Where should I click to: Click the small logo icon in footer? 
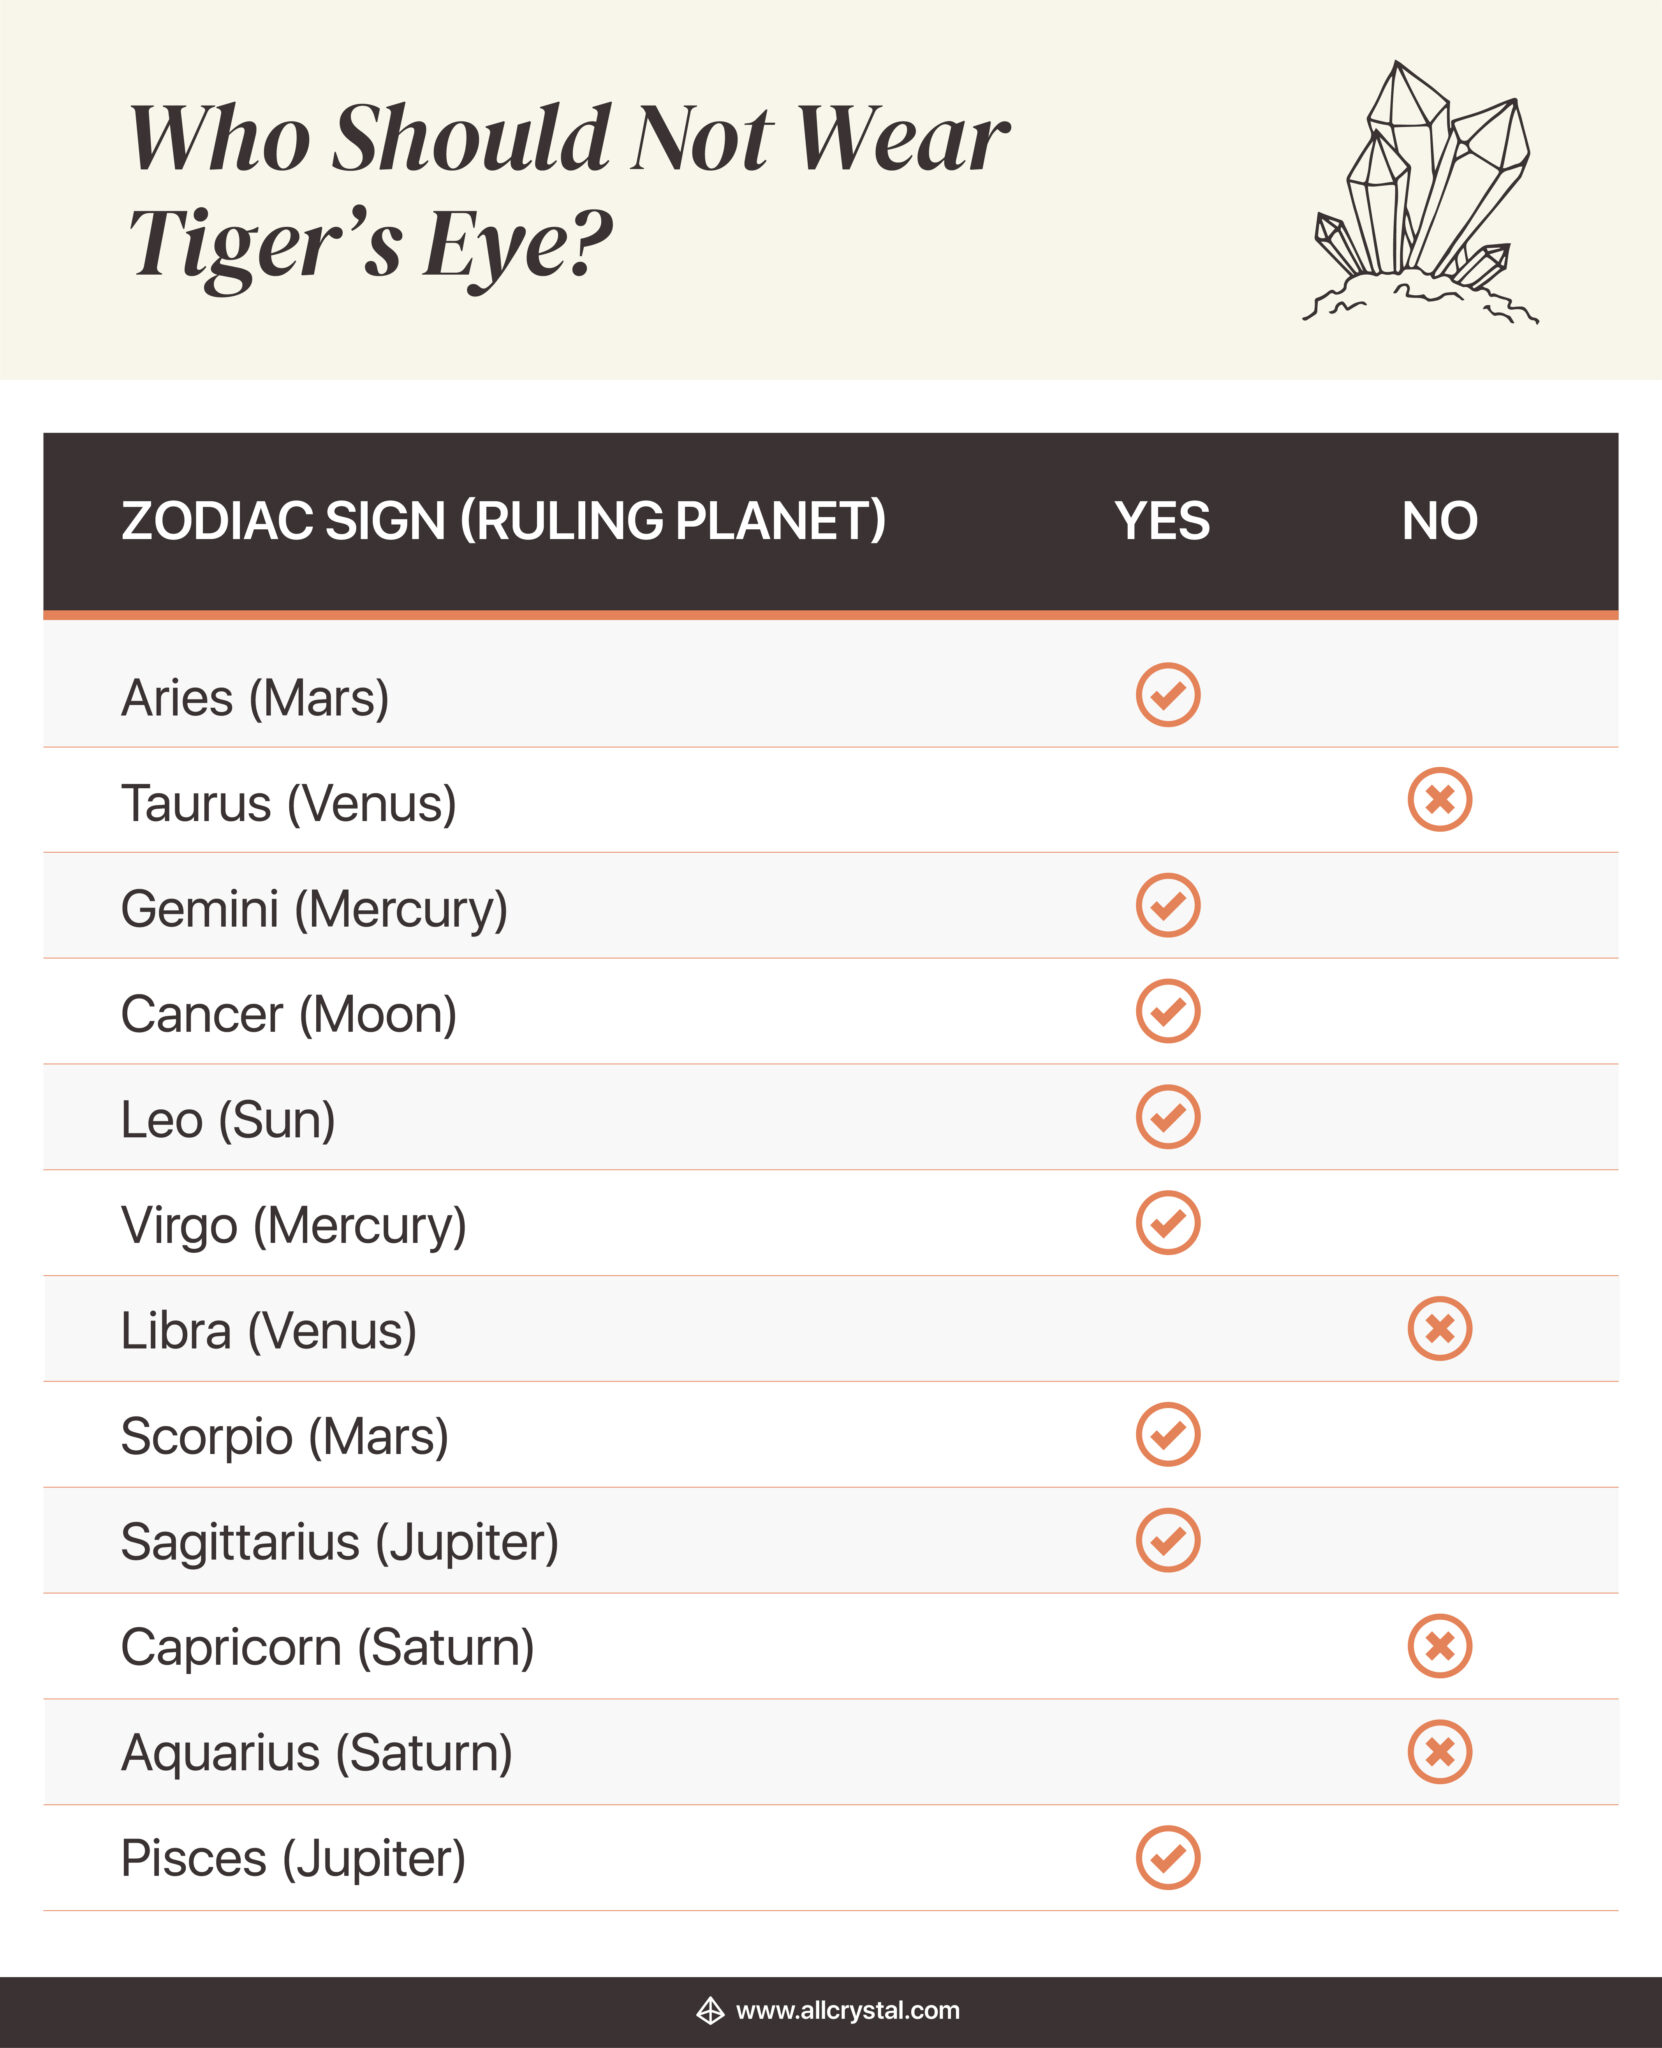(710, 2011)
